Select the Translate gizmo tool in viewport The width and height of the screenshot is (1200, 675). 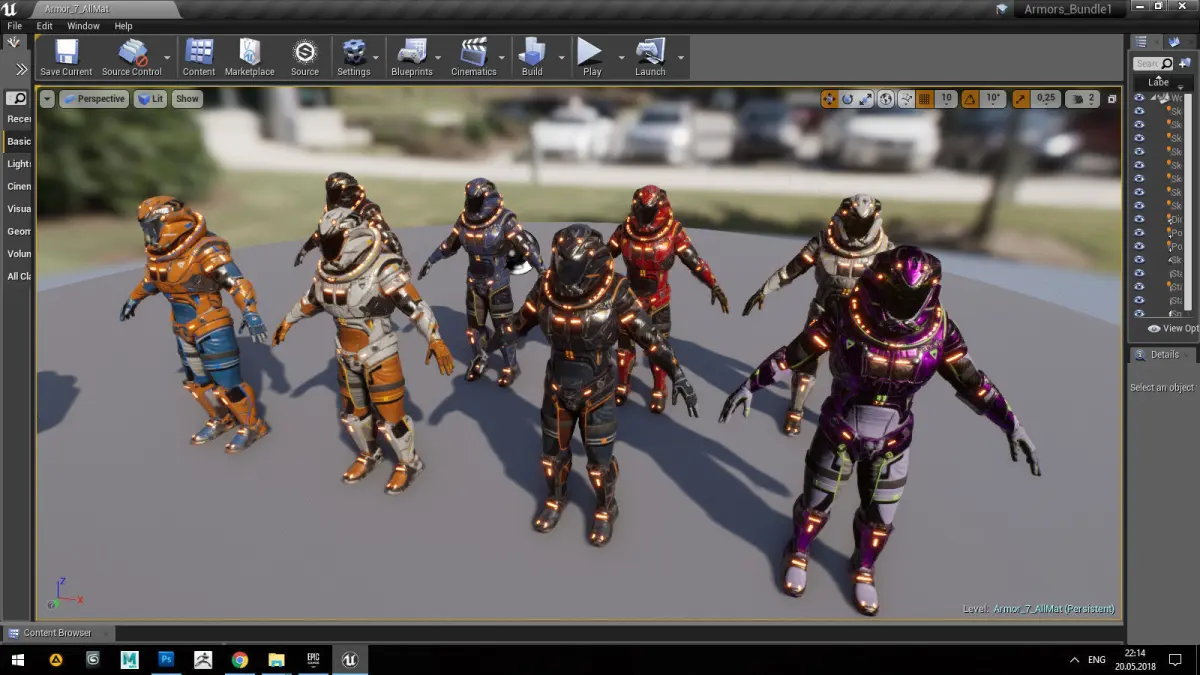point(829,99)
